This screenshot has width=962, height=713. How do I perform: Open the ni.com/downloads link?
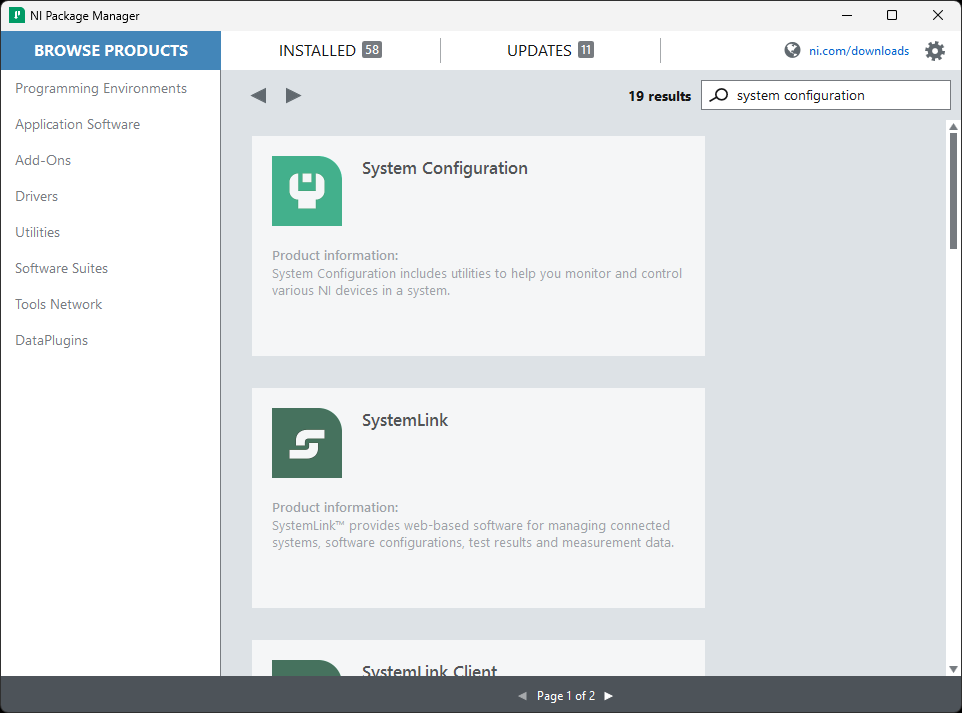[859, 51]
